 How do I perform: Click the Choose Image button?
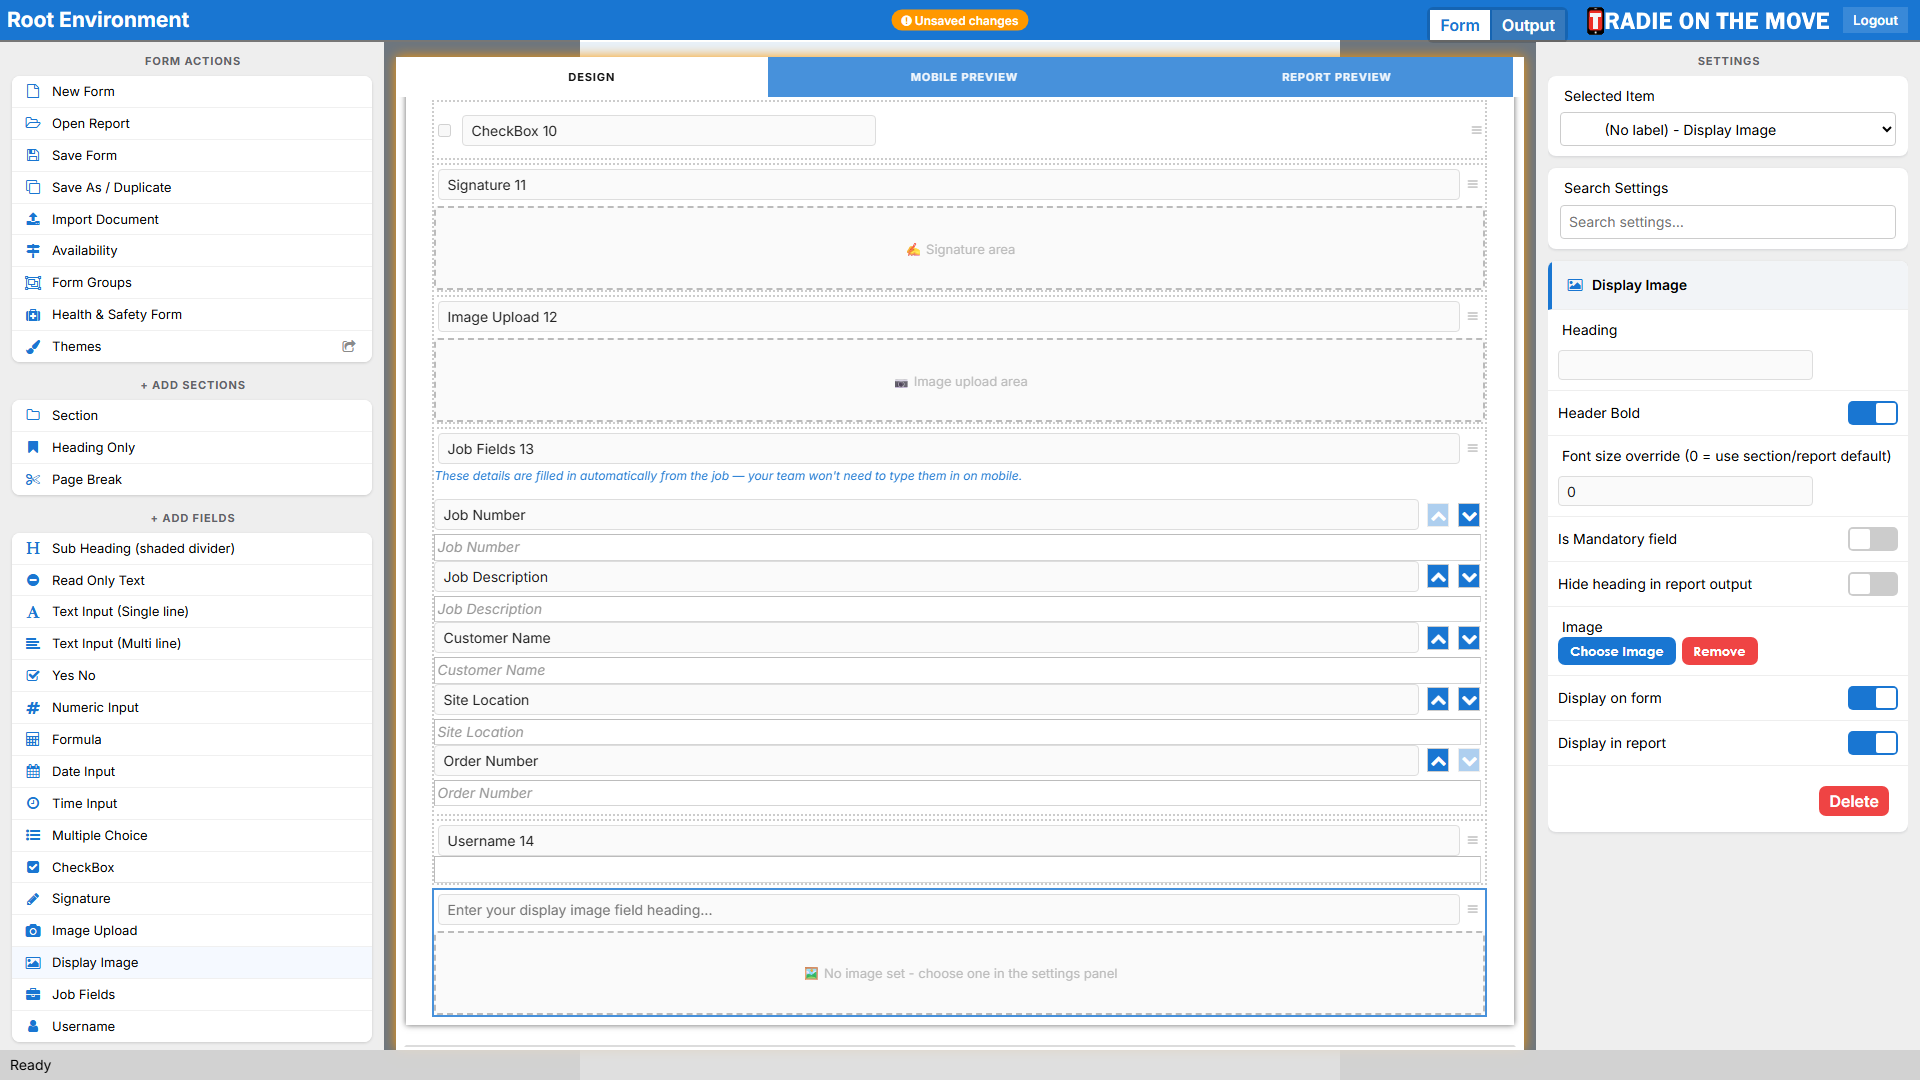point(1616,651)
